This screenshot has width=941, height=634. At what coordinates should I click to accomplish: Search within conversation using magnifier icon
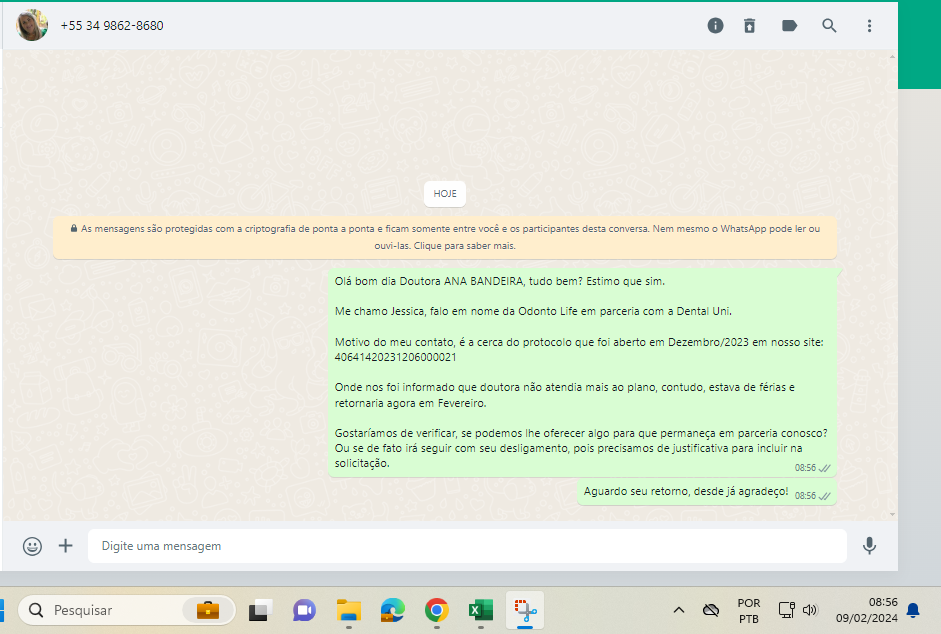[x=829, y=25]
